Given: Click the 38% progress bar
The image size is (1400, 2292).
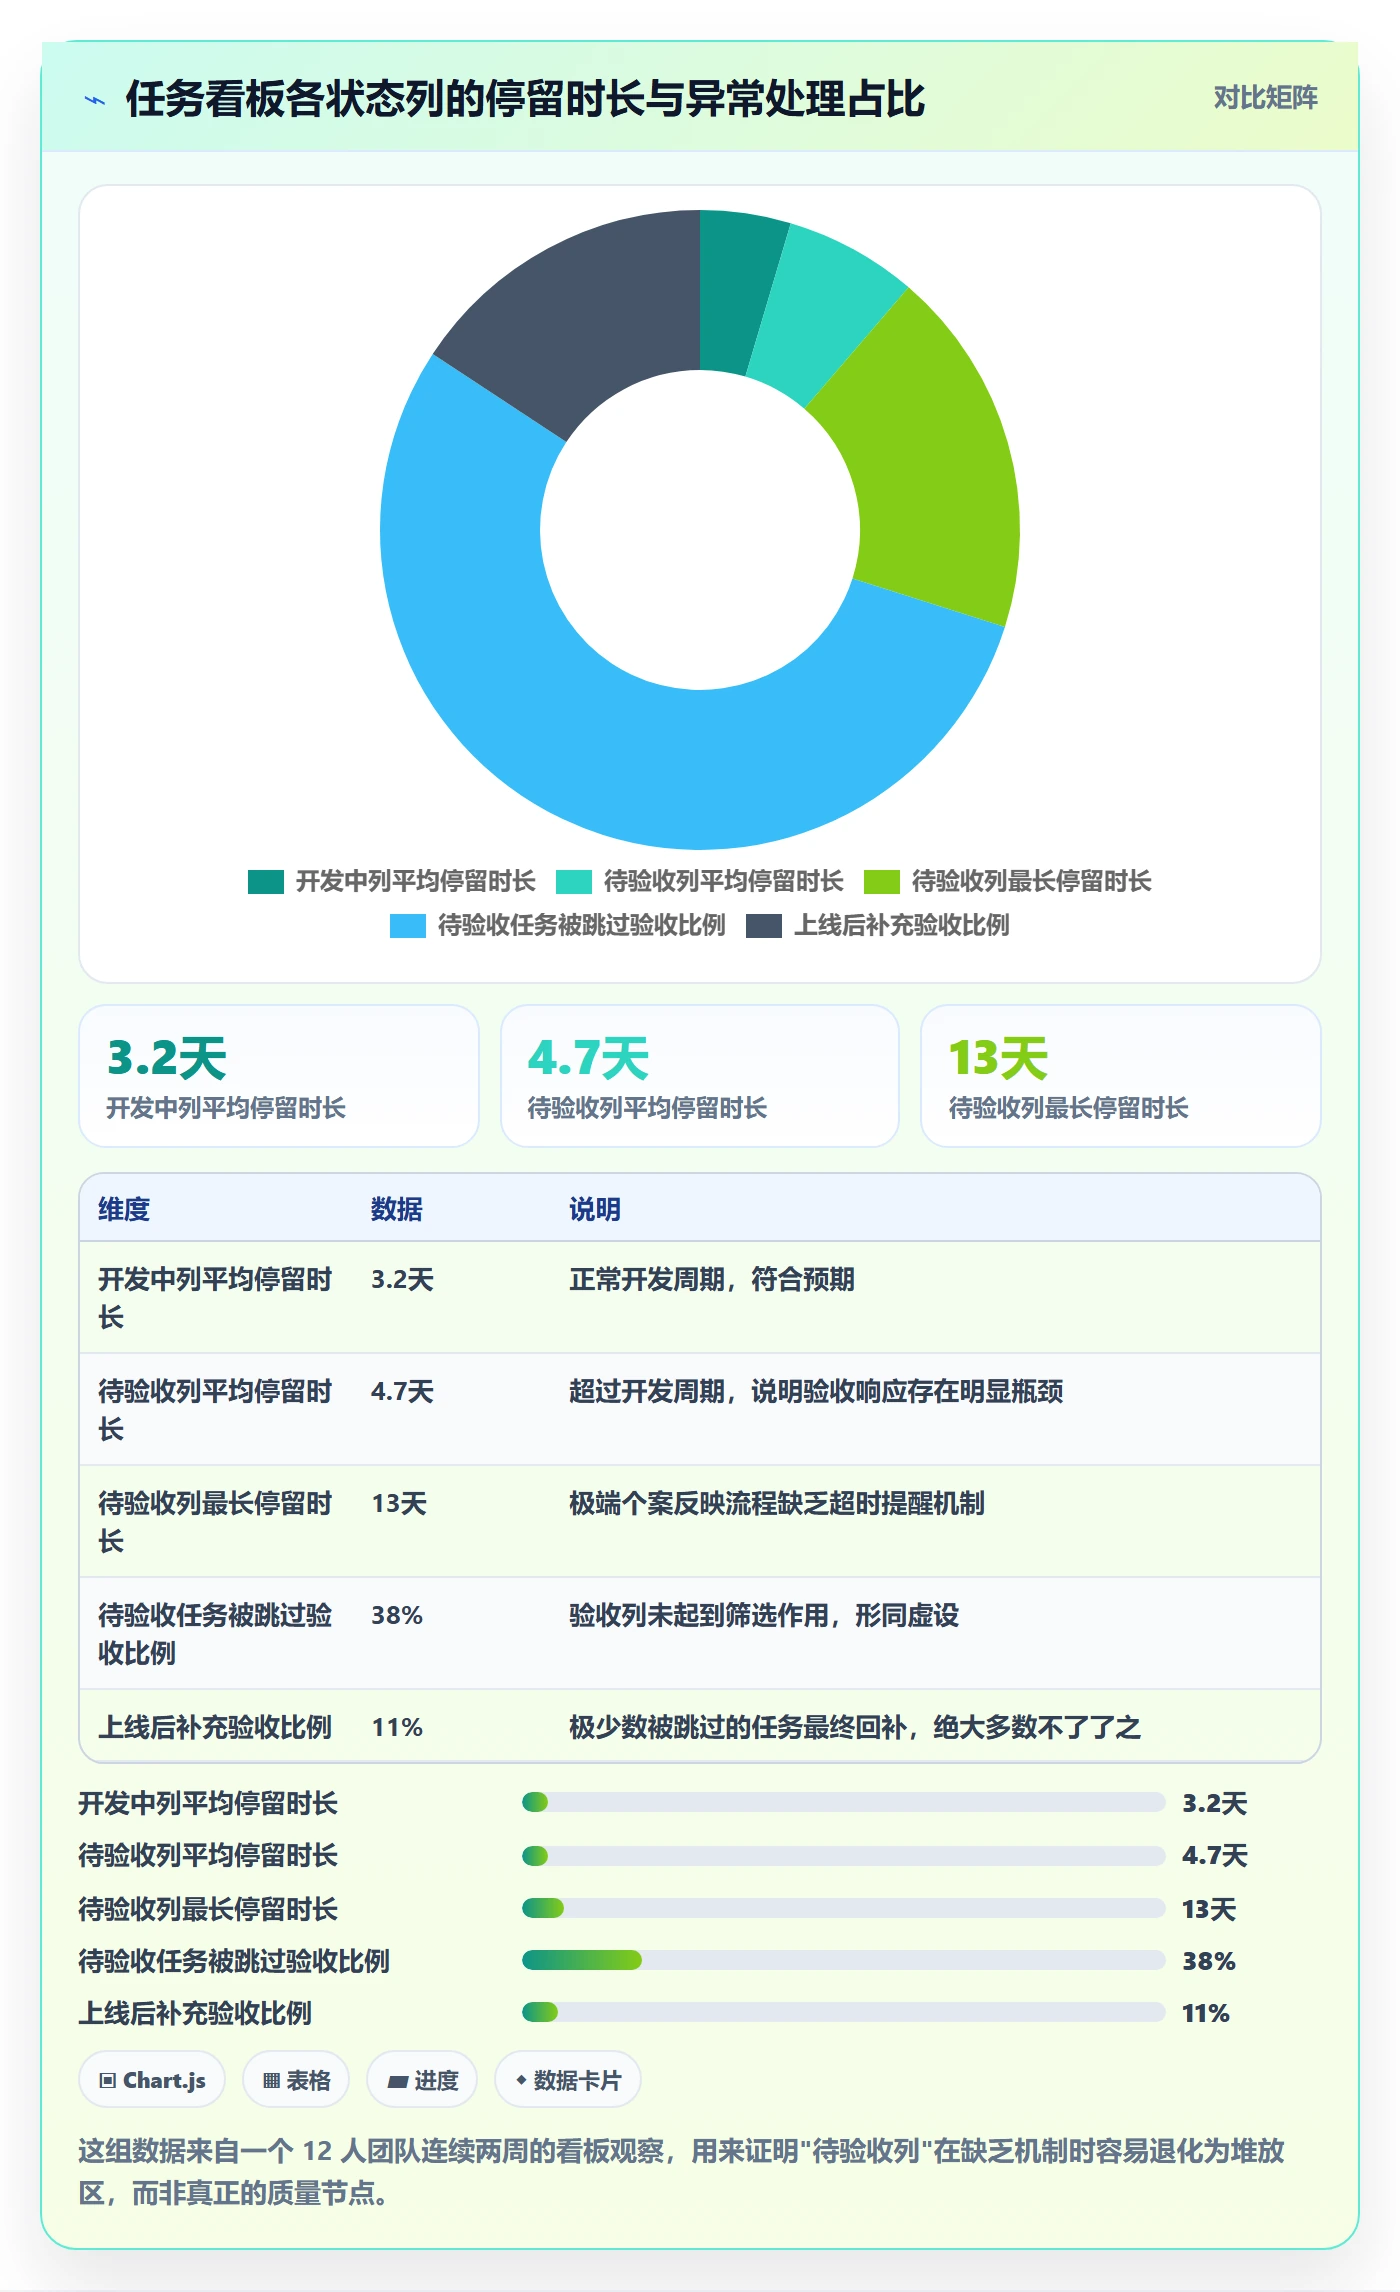Looking at the screenshot, I should pyautogui.click(x=843, y=1960).
